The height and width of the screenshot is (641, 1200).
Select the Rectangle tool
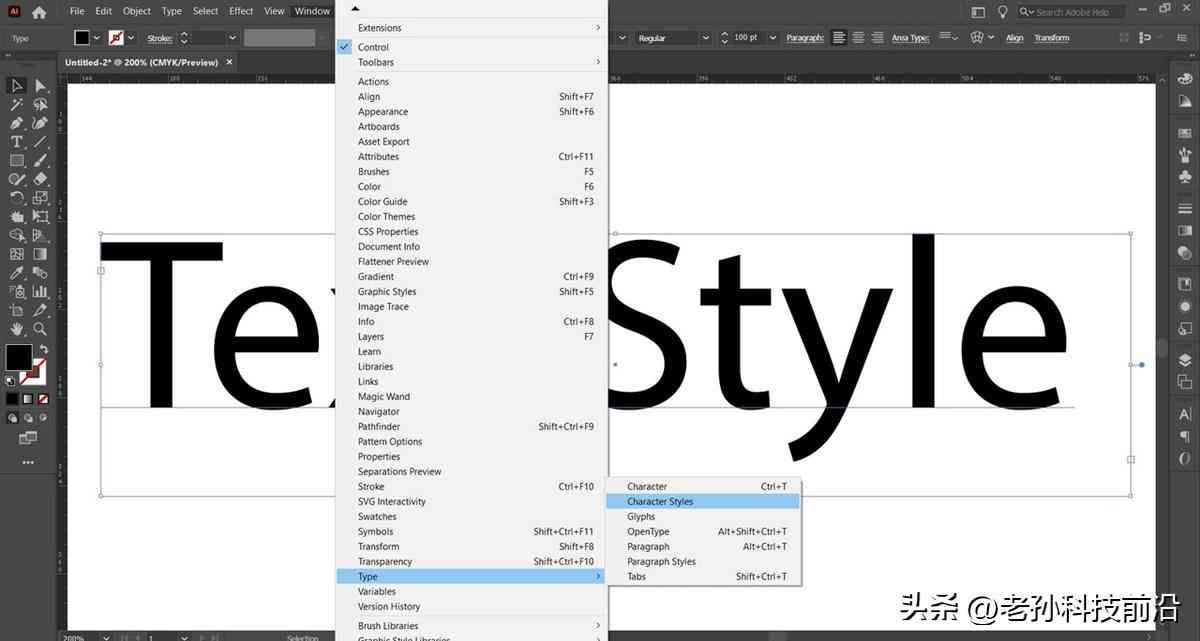[17, 160]
